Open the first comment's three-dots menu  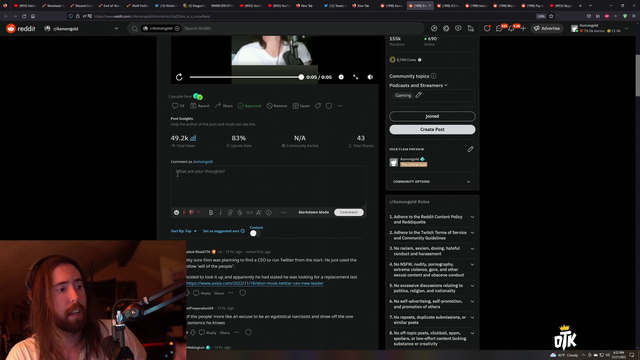tap(231, 293)
